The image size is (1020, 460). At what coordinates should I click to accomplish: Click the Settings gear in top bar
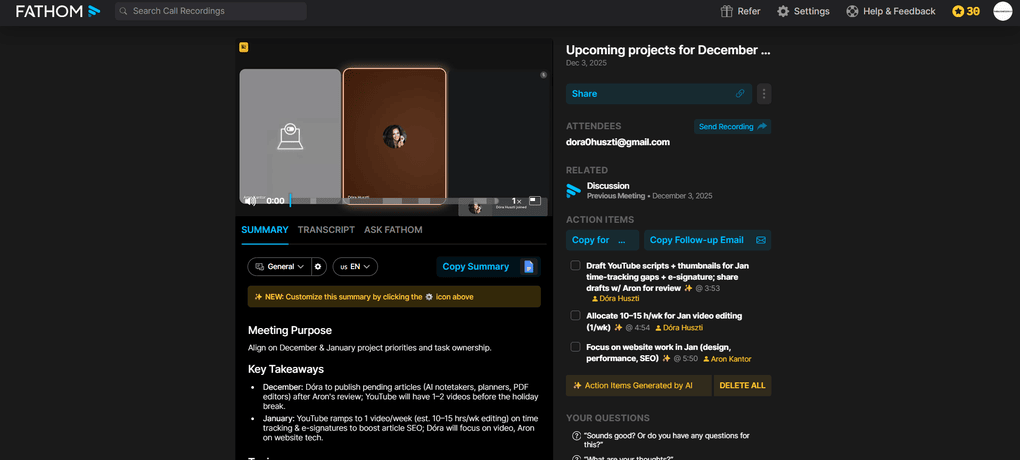click(783, 11)
